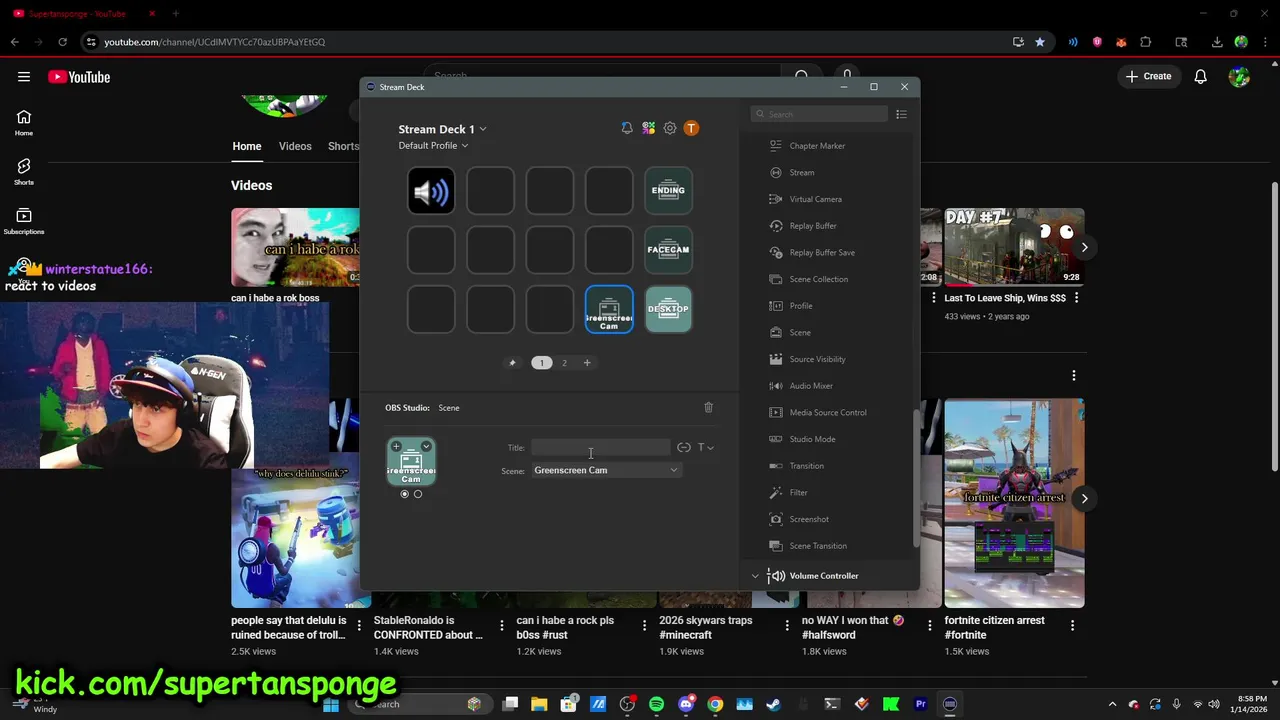1280x720 pixels.
Task: Toggle action list view icon next to search
Action: click(901, 114)
